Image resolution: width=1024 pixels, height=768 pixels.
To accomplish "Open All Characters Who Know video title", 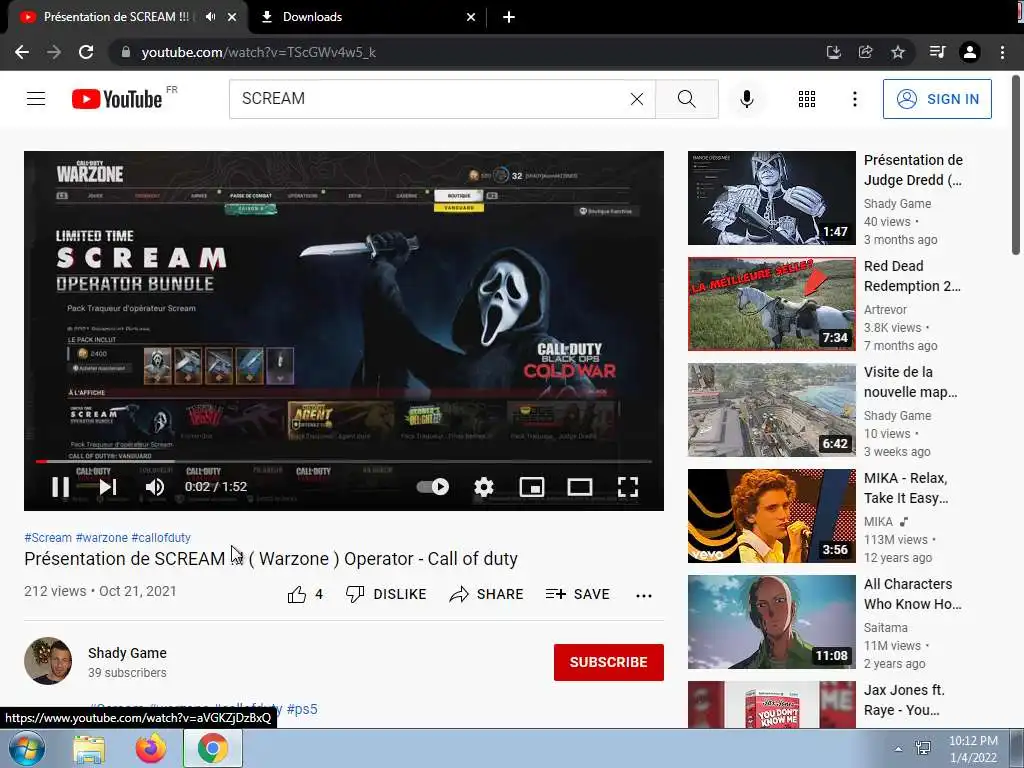I will click(x=912, y=594).
